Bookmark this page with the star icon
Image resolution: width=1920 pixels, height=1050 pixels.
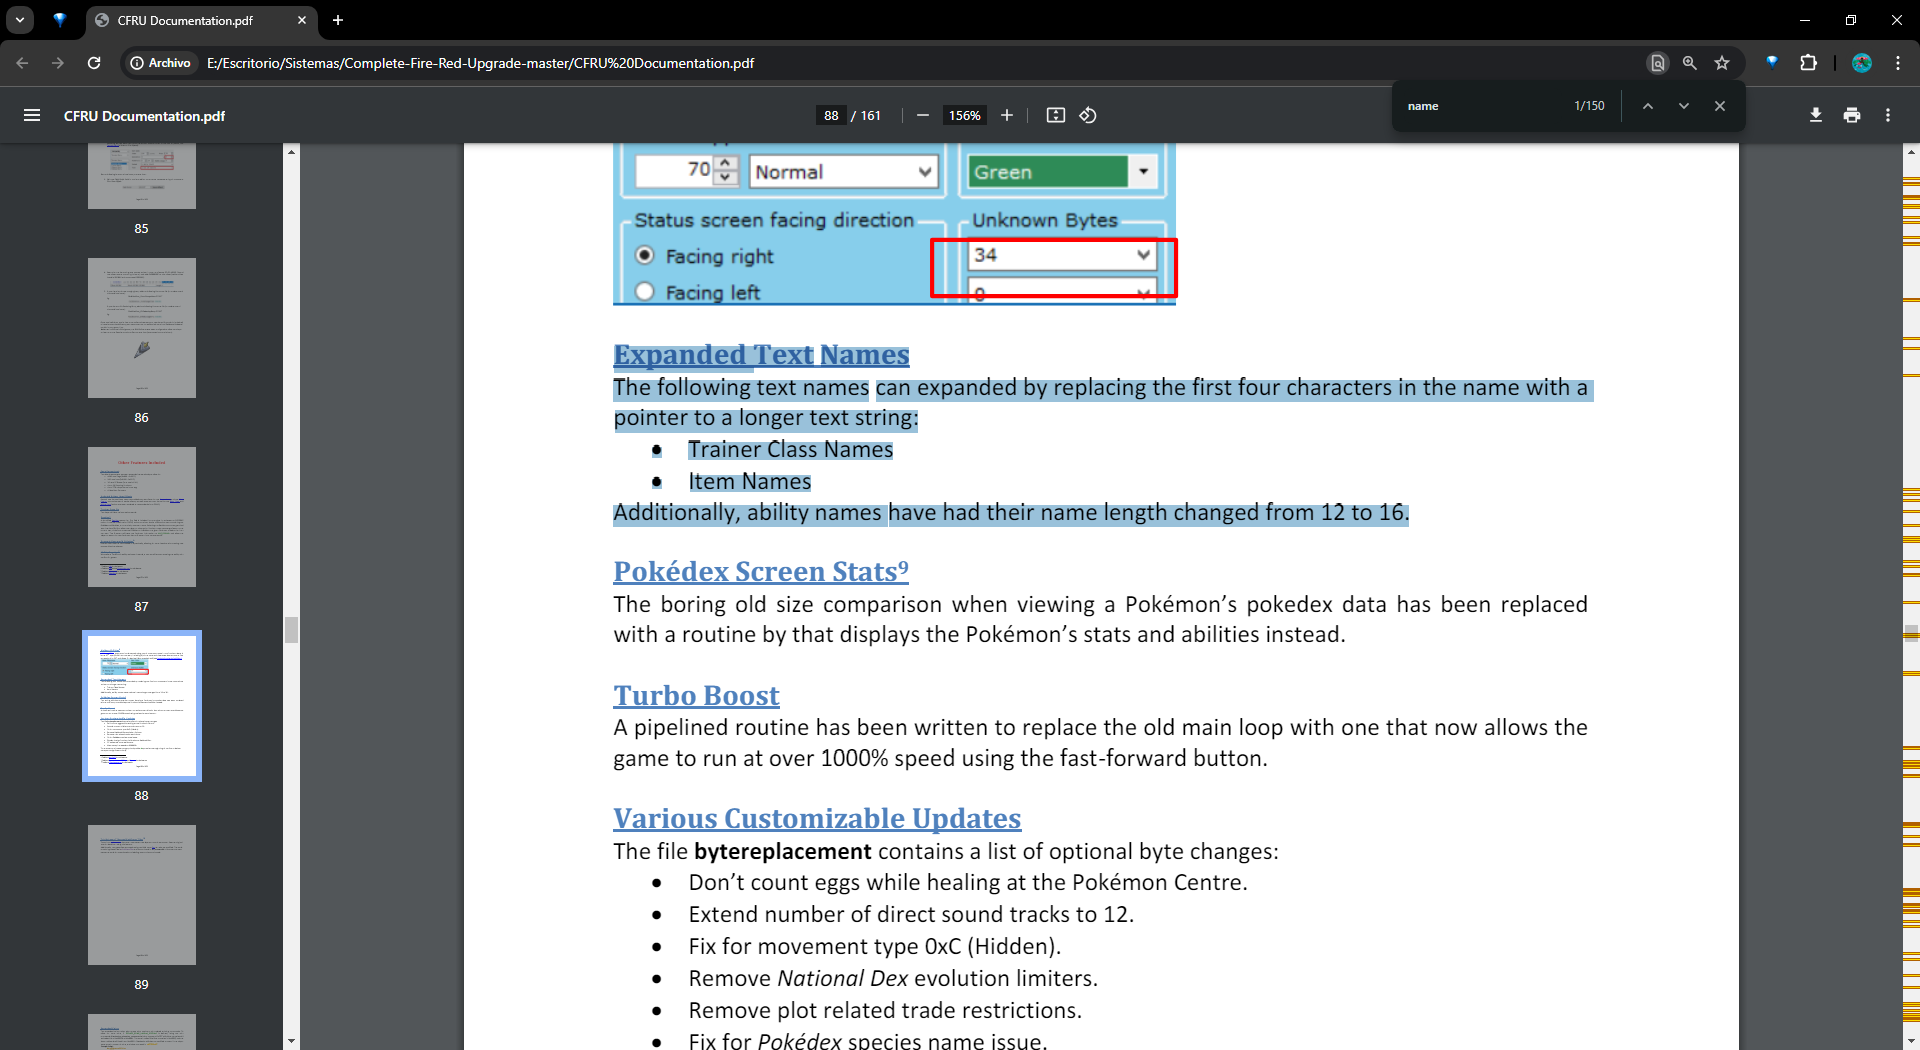click(x=1722, y=63)
